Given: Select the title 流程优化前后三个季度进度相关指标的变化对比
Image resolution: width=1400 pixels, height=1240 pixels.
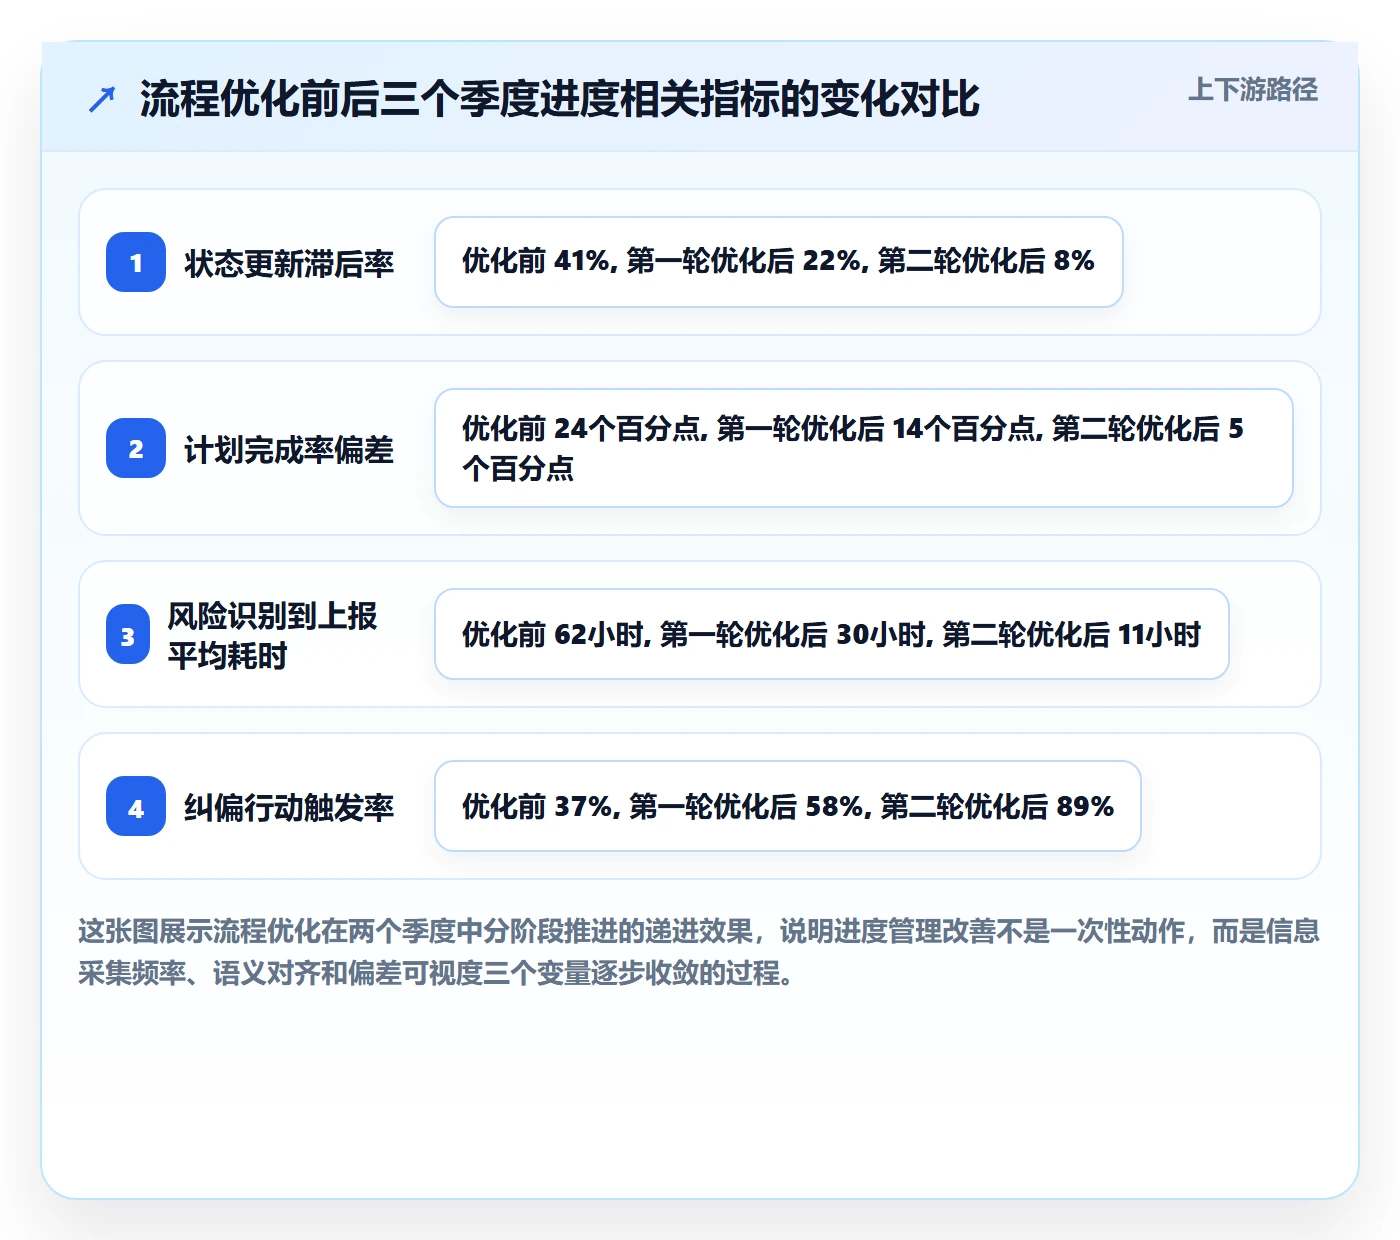Looking at the screenshot, I should (560, 99).
